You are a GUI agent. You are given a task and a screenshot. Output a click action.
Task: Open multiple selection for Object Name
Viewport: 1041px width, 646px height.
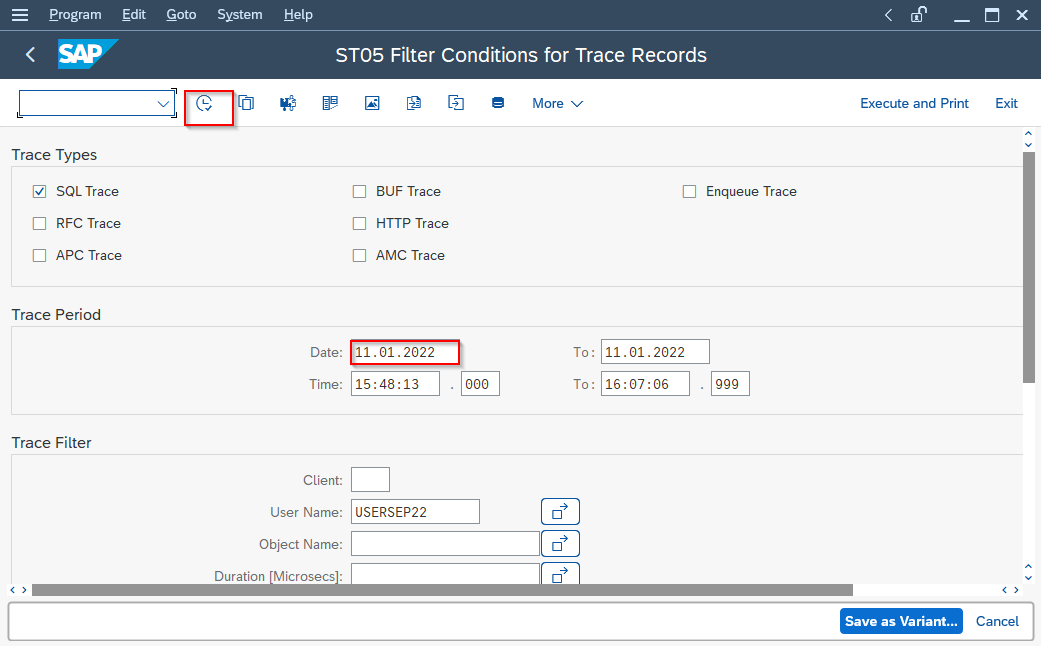(560, 544)
